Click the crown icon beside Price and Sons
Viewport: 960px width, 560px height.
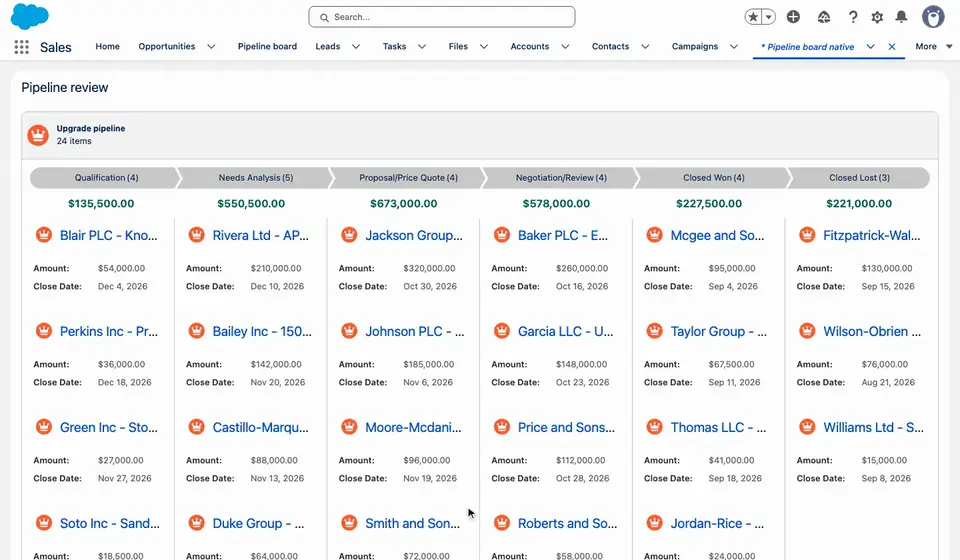point(501,427)
